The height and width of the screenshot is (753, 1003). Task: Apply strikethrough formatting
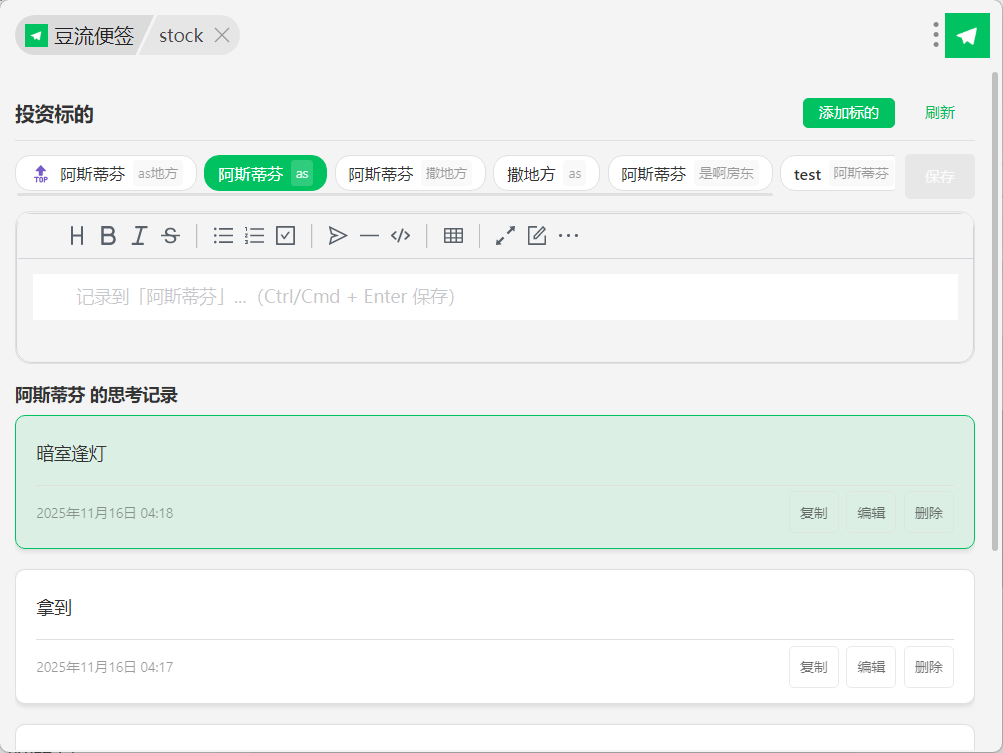click(x=170, y=236)
